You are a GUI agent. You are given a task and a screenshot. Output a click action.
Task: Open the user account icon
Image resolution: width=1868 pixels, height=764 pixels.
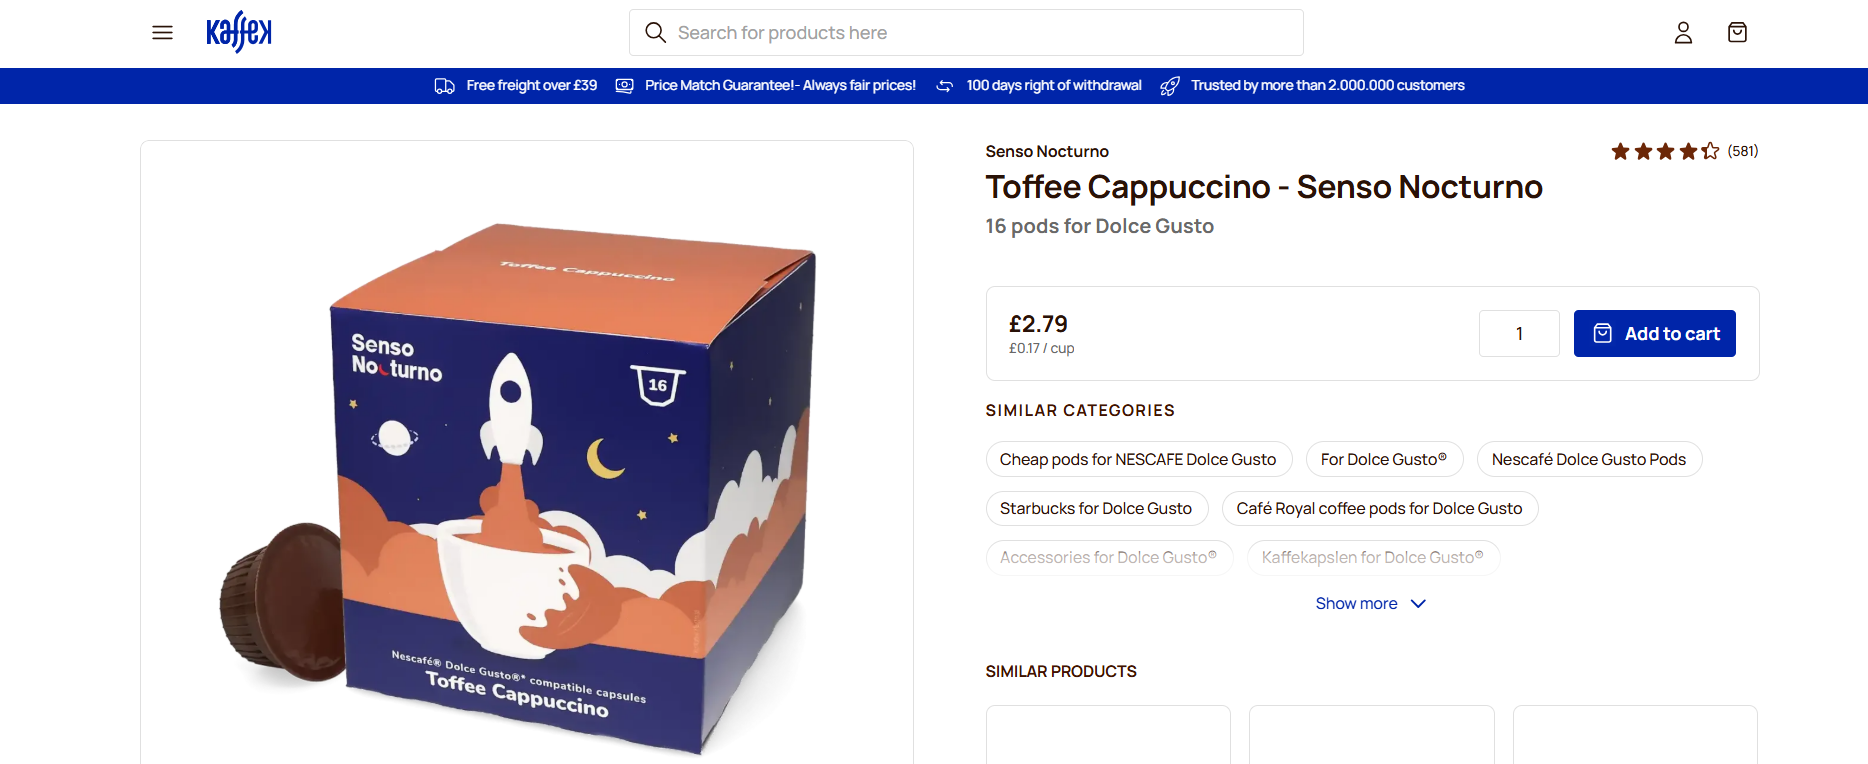1683,33
